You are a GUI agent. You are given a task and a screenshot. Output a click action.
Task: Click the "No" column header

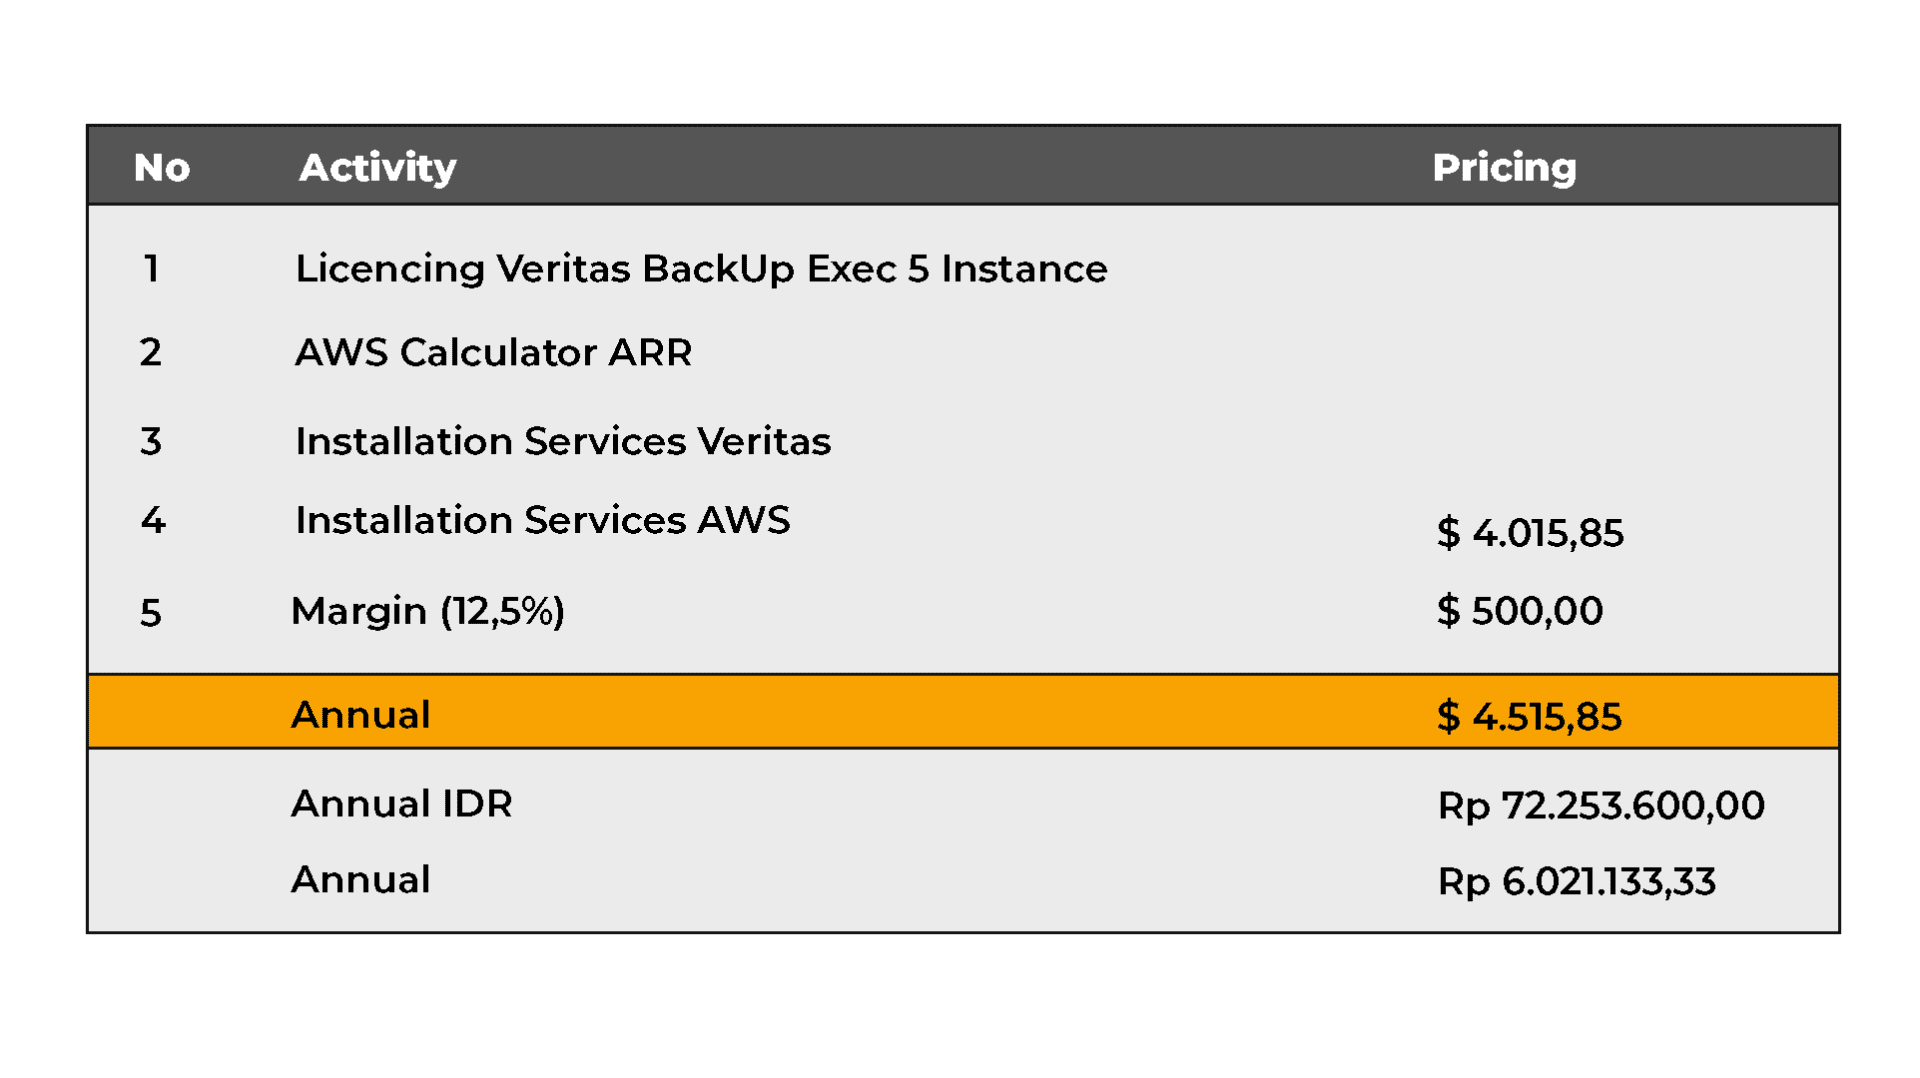point(162,168)
